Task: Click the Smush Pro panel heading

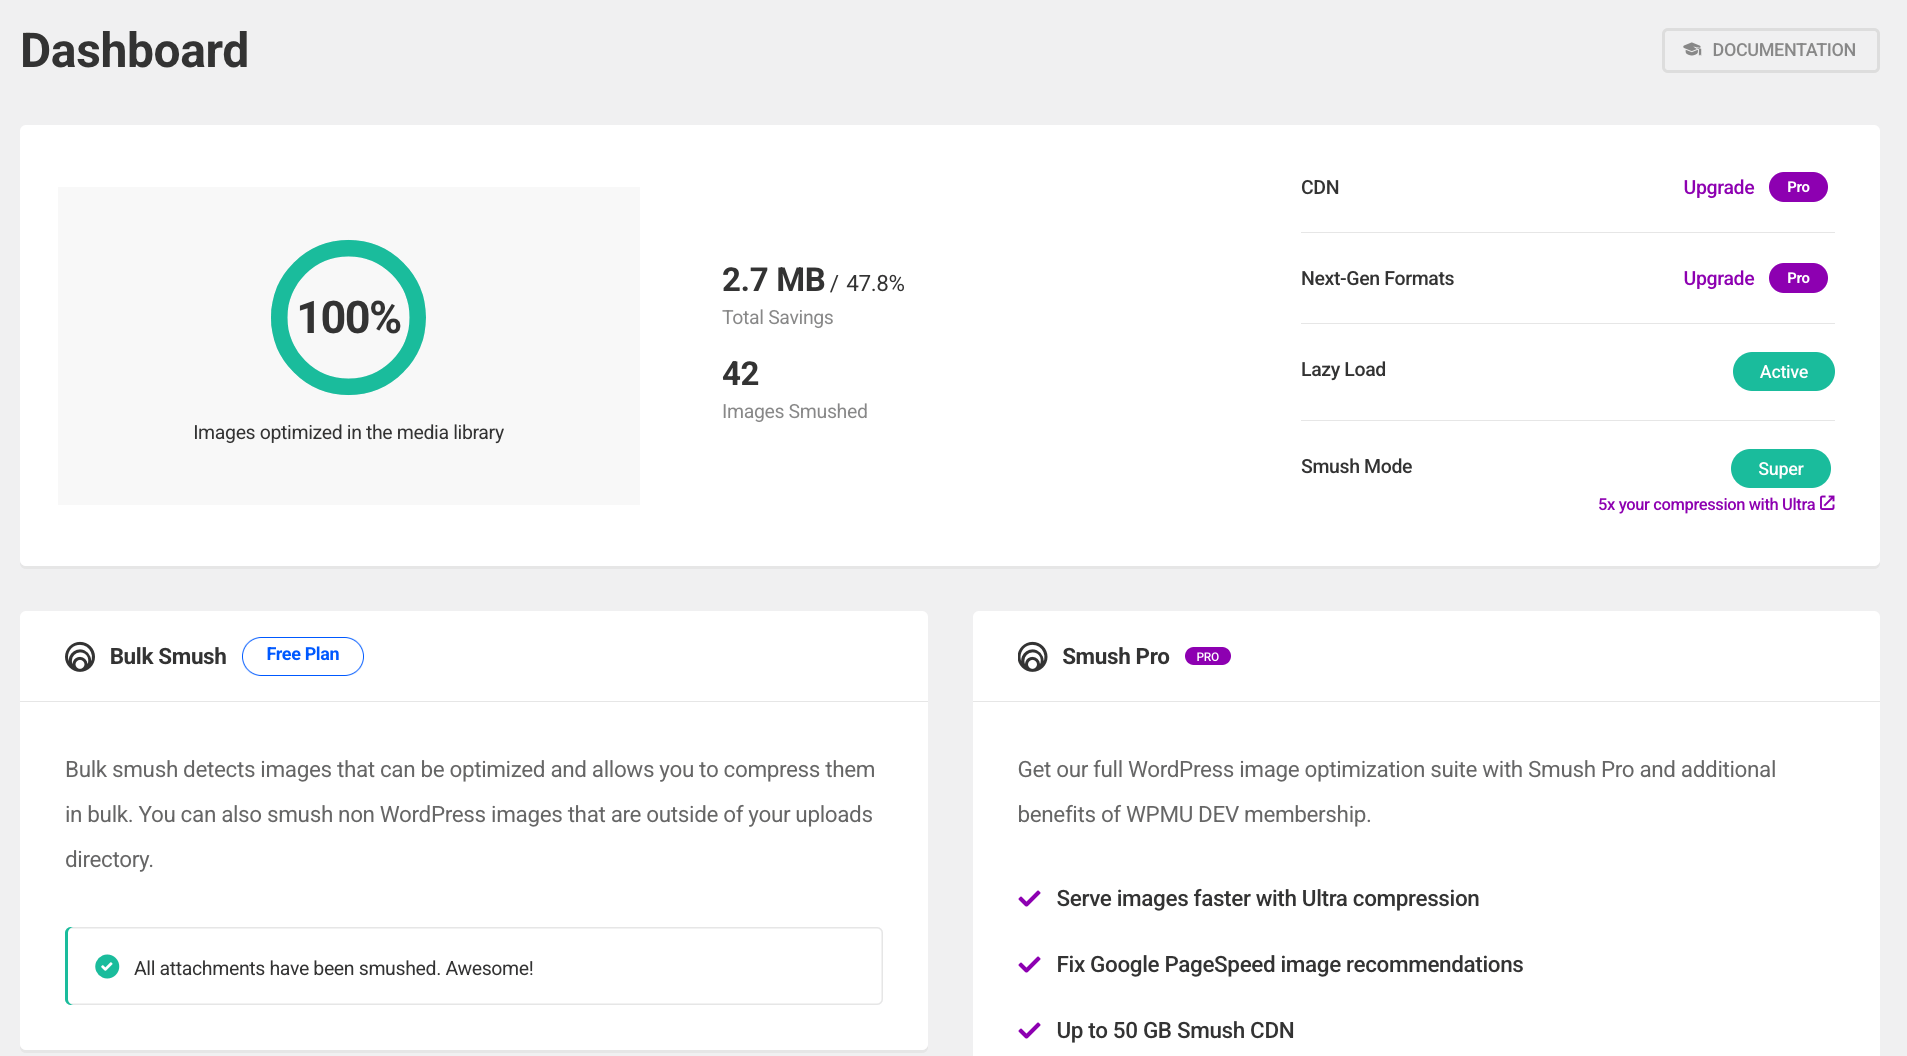Action: [1115, 657]
